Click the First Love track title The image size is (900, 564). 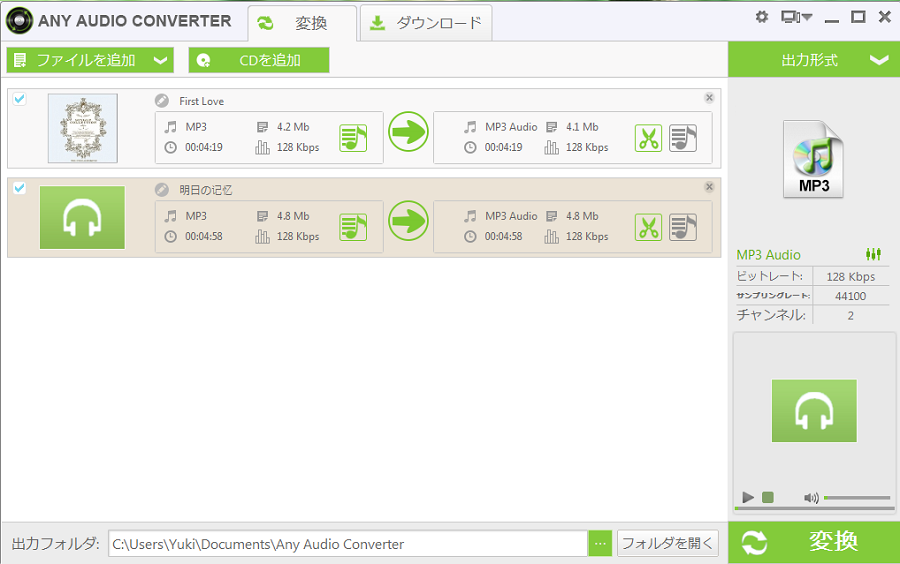(x=201, y=101)
